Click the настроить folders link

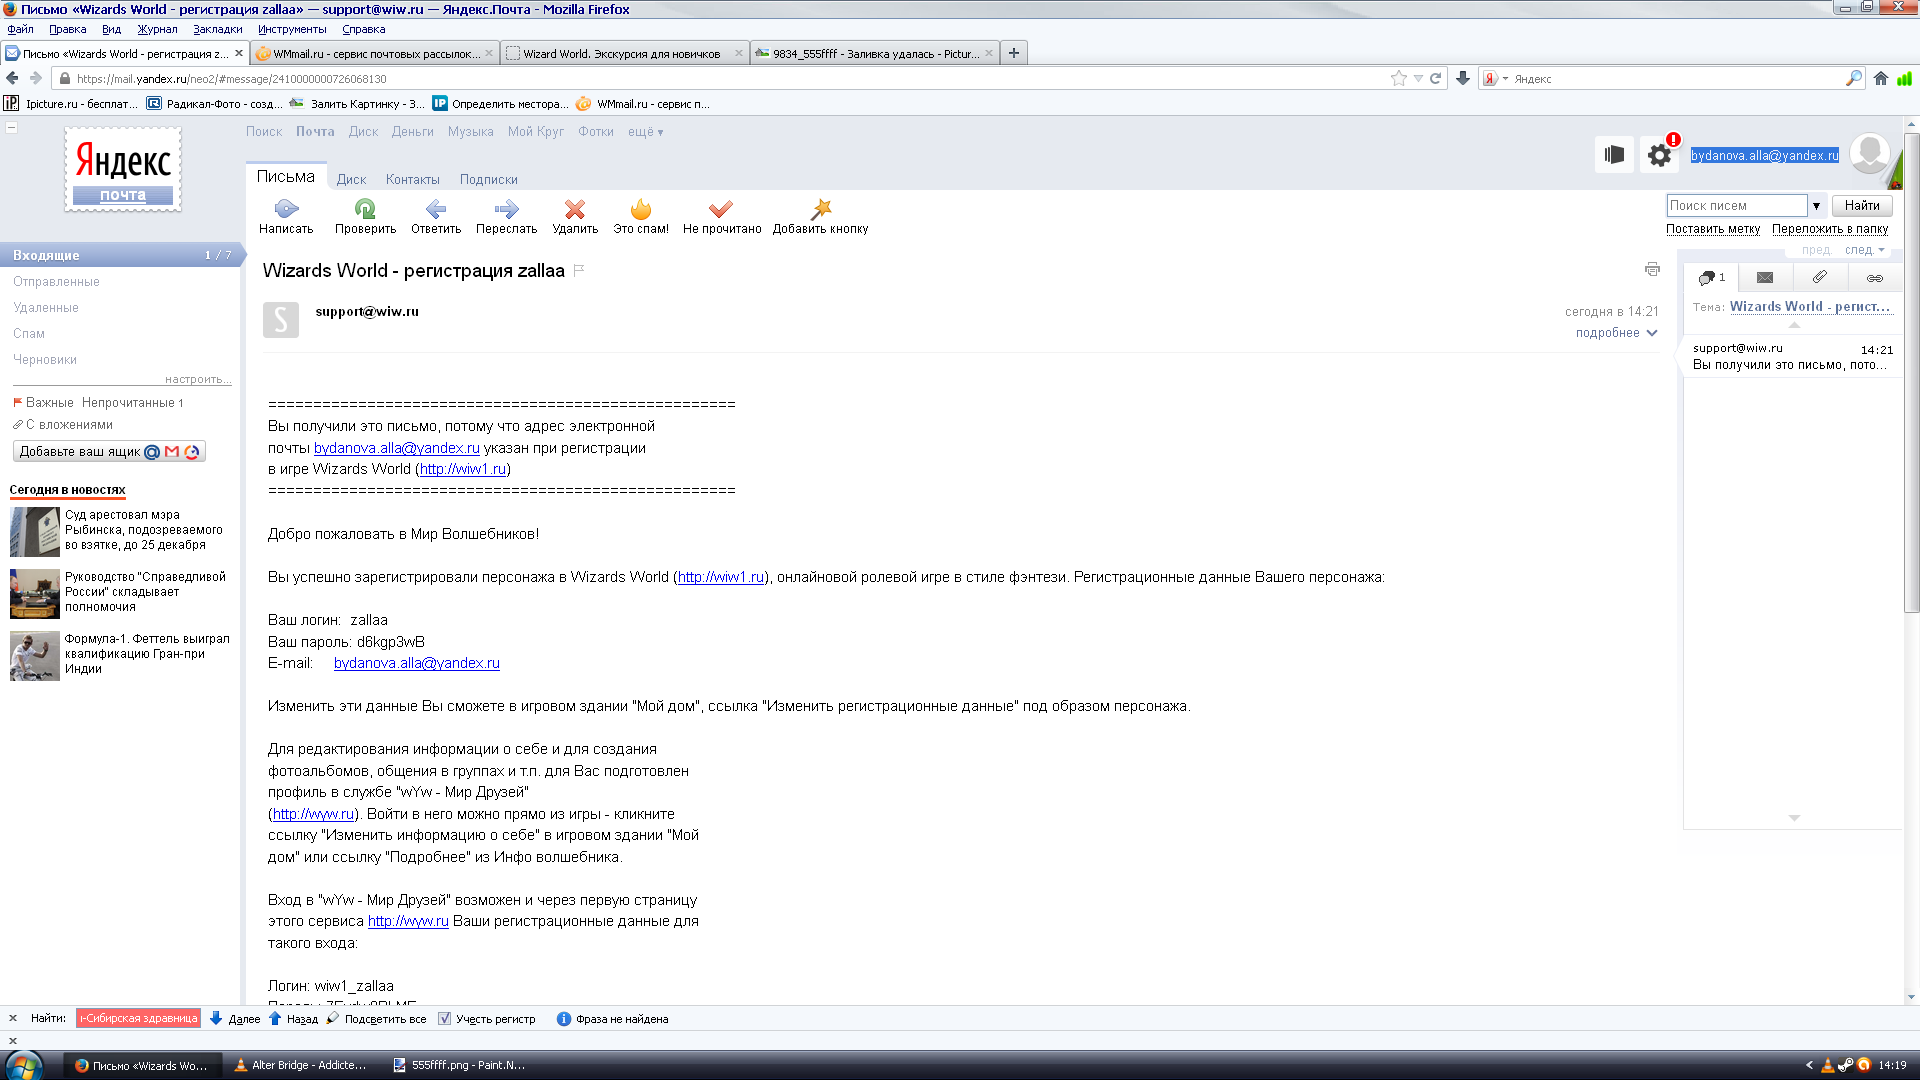198,379
